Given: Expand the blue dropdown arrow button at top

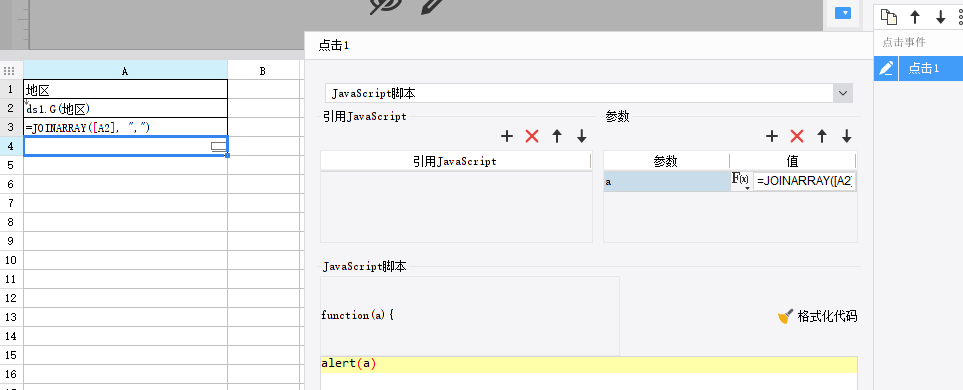Looking at the screenshot, I should (843, 13).
